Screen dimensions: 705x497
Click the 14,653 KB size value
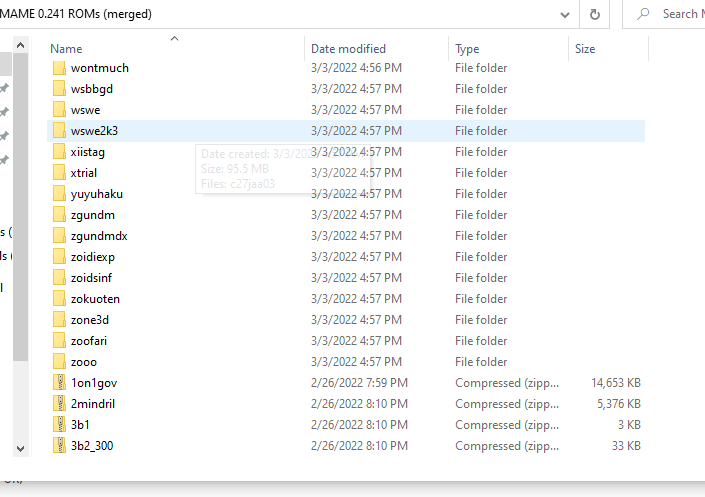click(616, 383)
